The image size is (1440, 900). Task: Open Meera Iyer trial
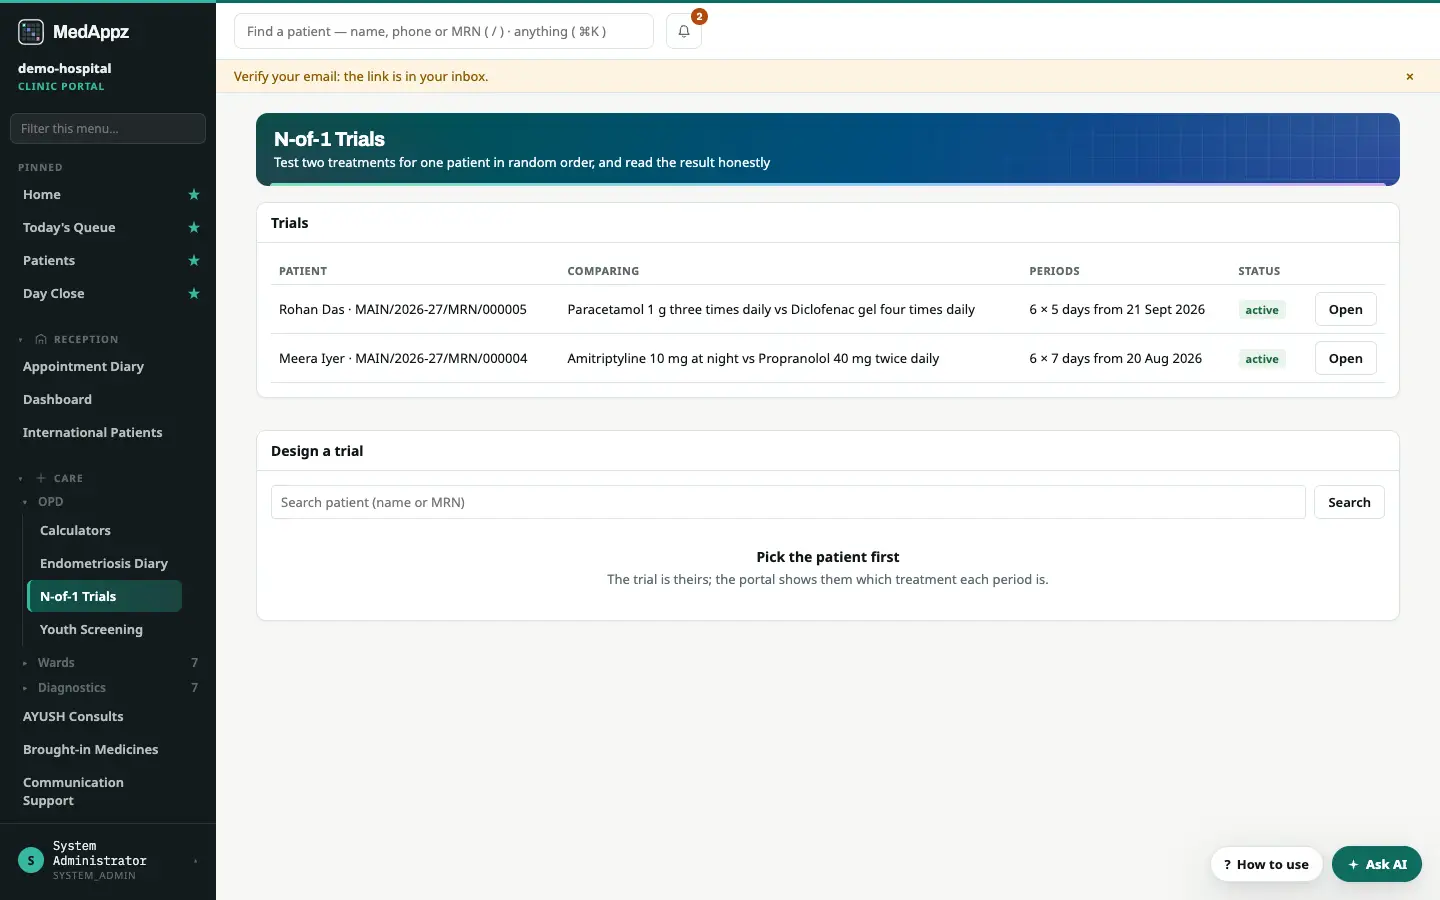1345,359
